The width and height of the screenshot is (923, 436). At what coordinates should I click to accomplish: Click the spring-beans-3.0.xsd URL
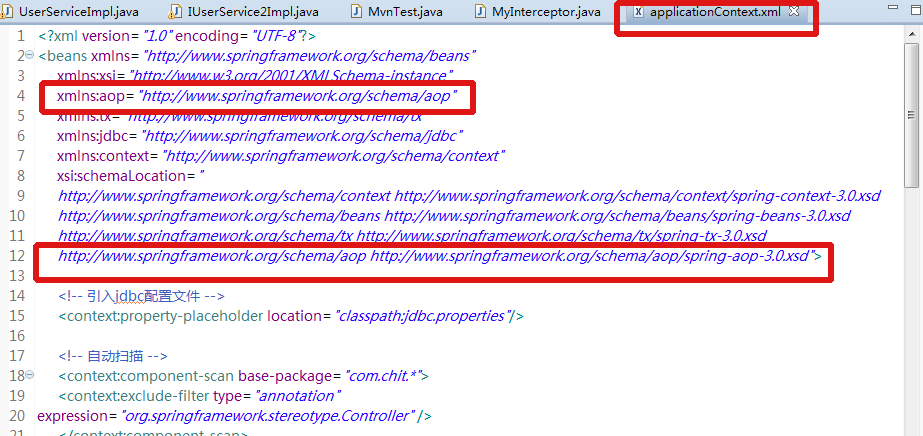pyautogui.click(x=617, y=216)
